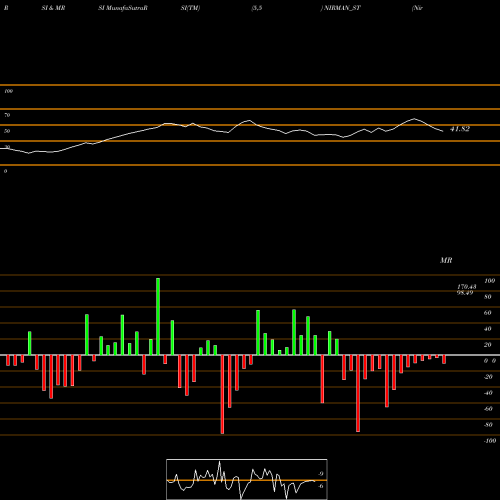Click the 80 label on the MR right axis
The image size is (500, 500).
point(488,297)
